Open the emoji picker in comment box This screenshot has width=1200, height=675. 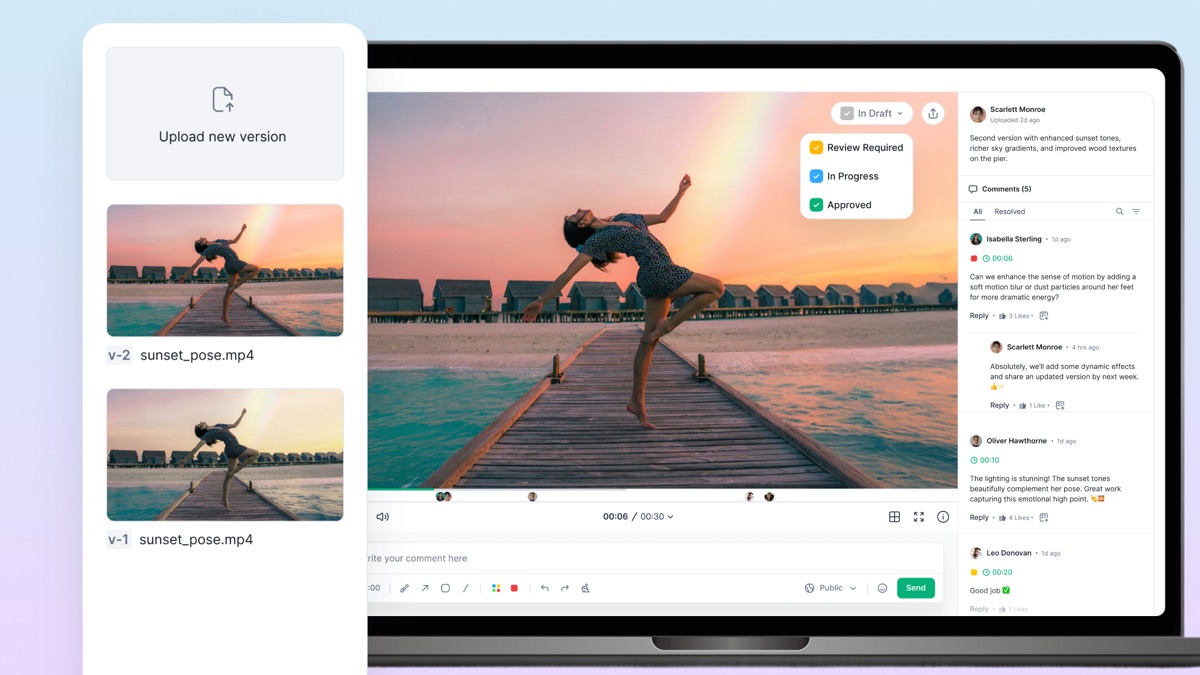click(x=882, y=588)
